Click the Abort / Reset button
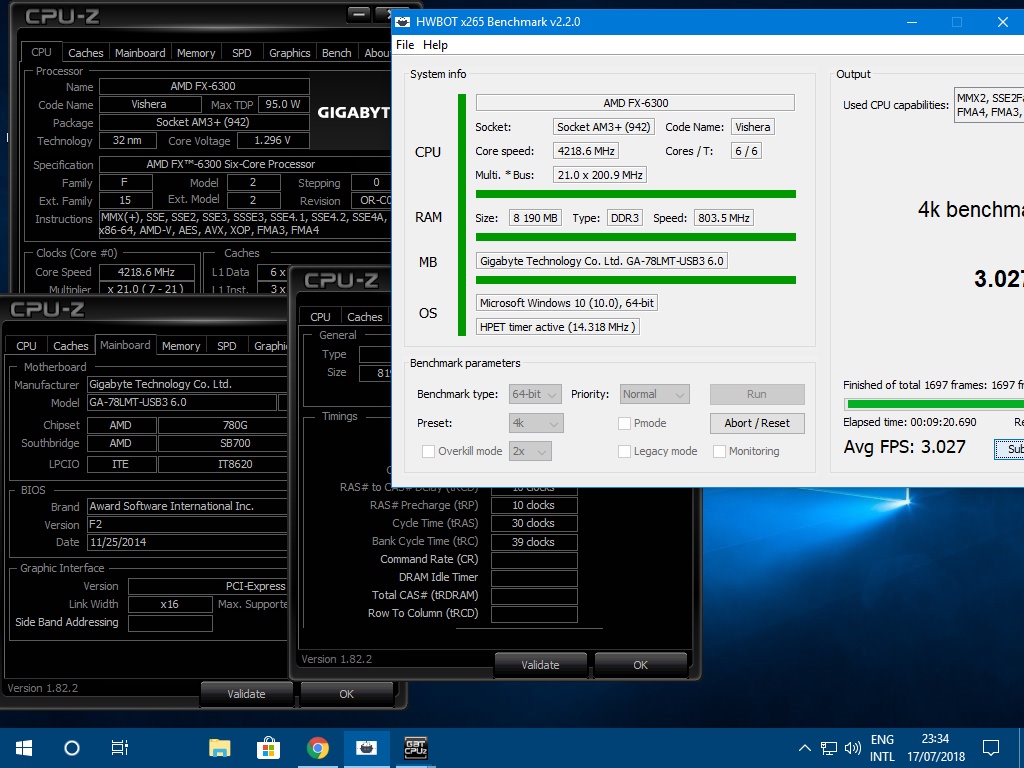Viewport: 1024px width, 768px height. [x=757, y=423]
